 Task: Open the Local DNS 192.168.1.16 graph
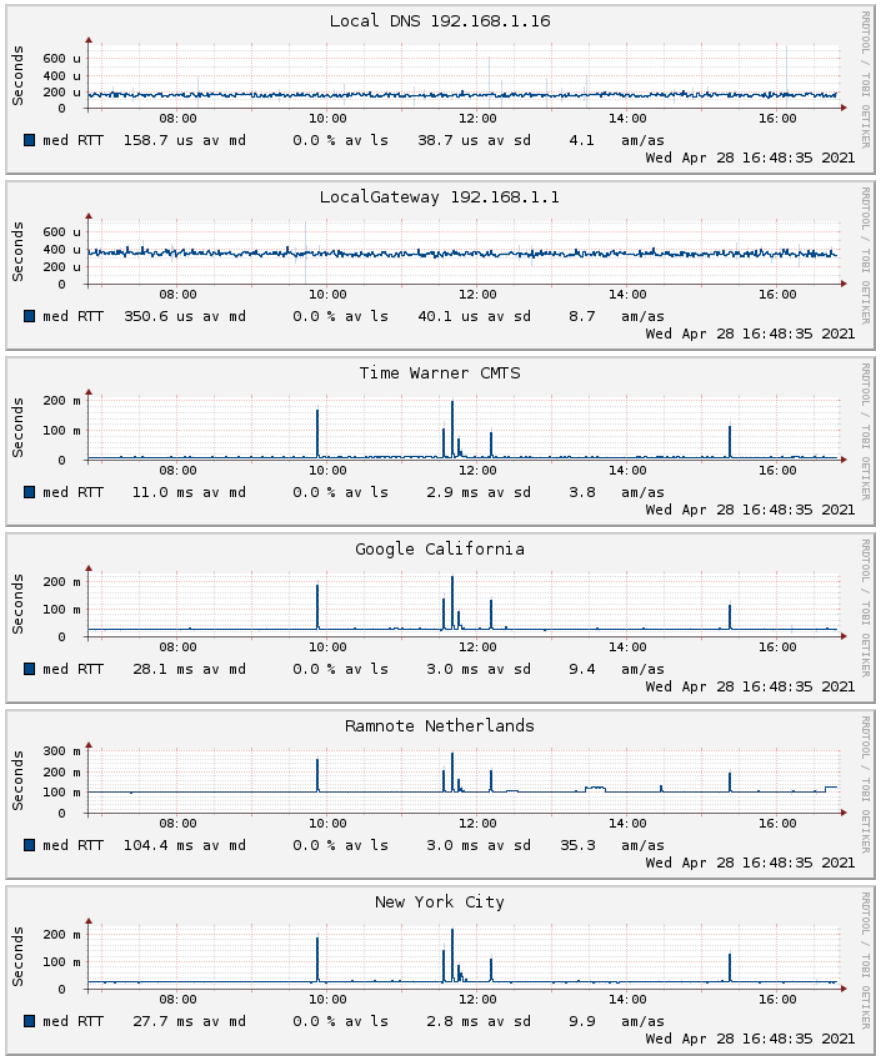click(x=440, y=86)
